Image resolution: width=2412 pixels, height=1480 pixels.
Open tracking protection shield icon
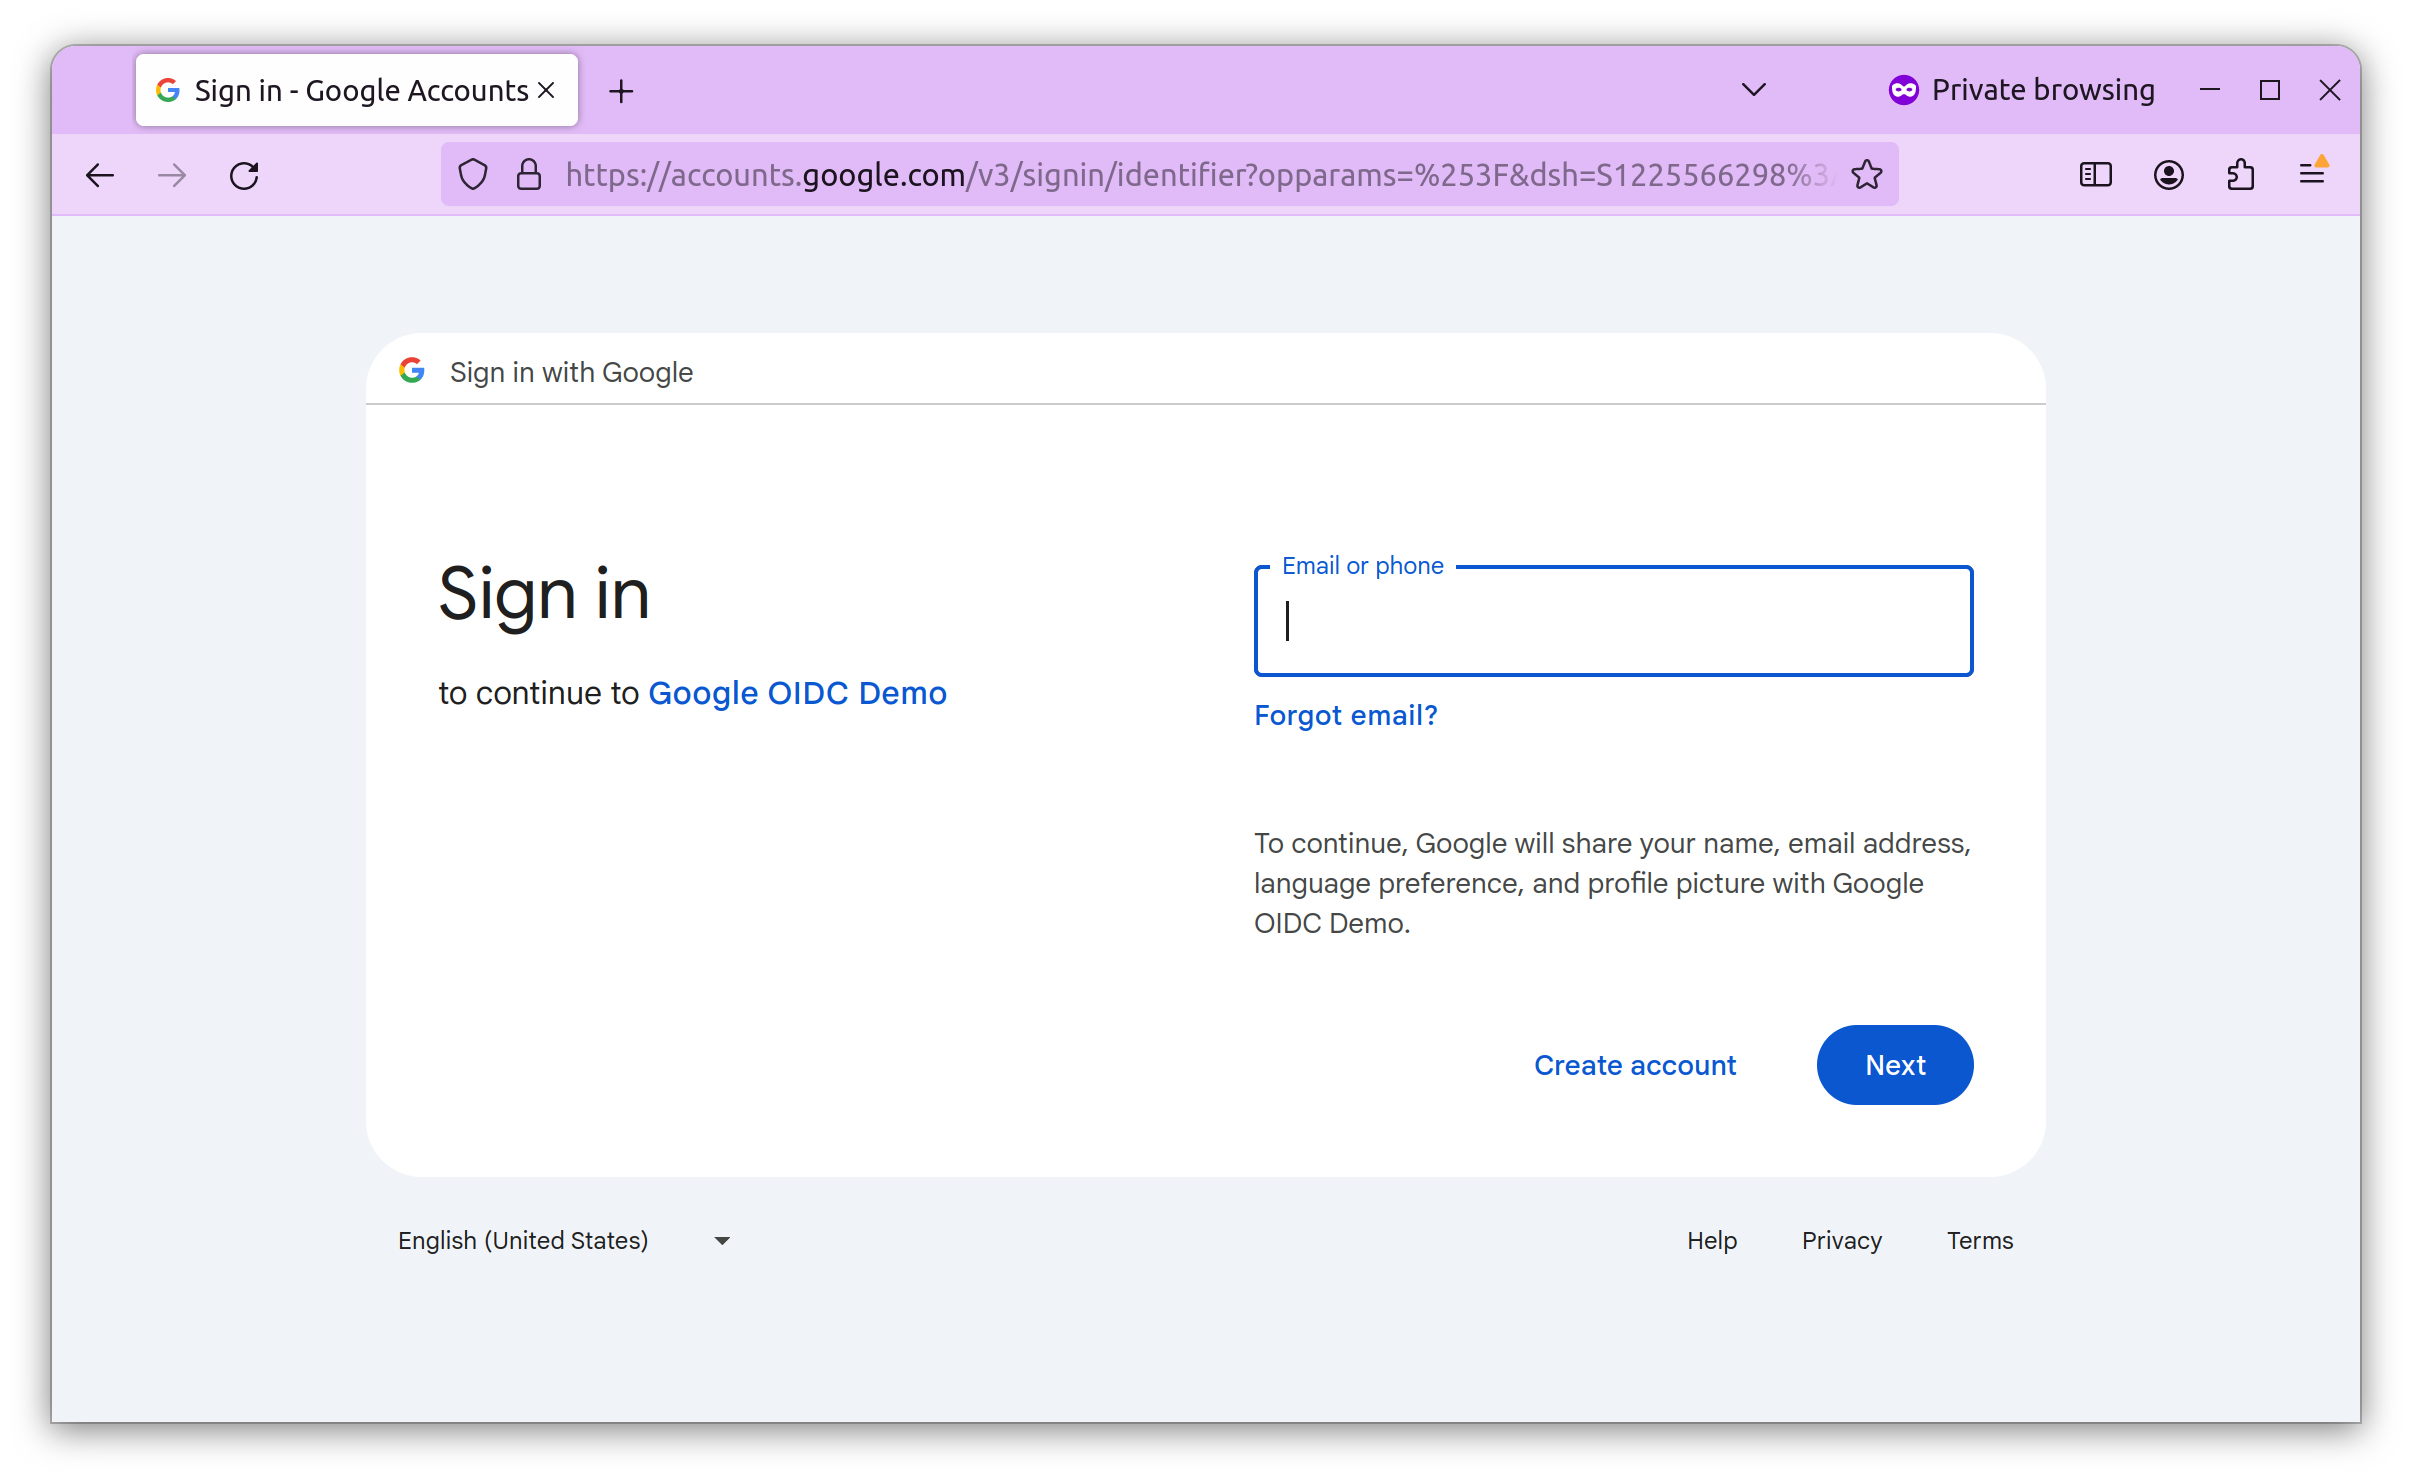473,175
